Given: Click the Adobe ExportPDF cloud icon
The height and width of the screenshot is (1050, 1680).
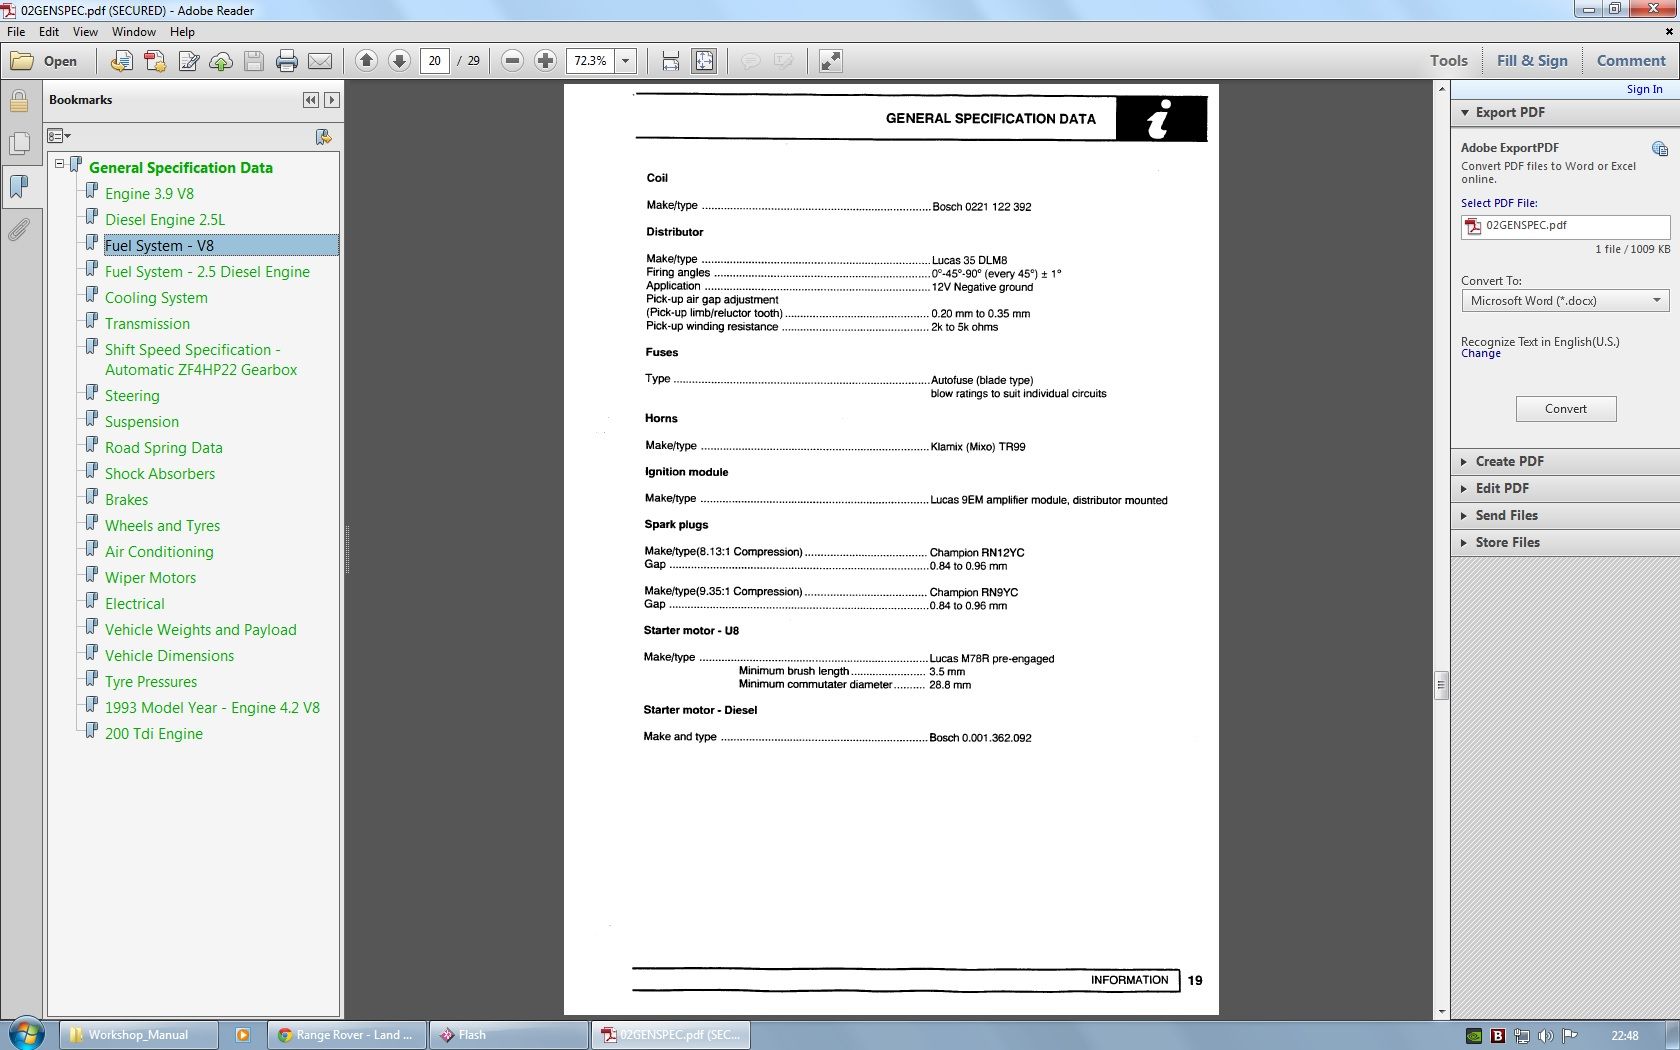Looking at the screenshot, I should [x=1660, y=149].
